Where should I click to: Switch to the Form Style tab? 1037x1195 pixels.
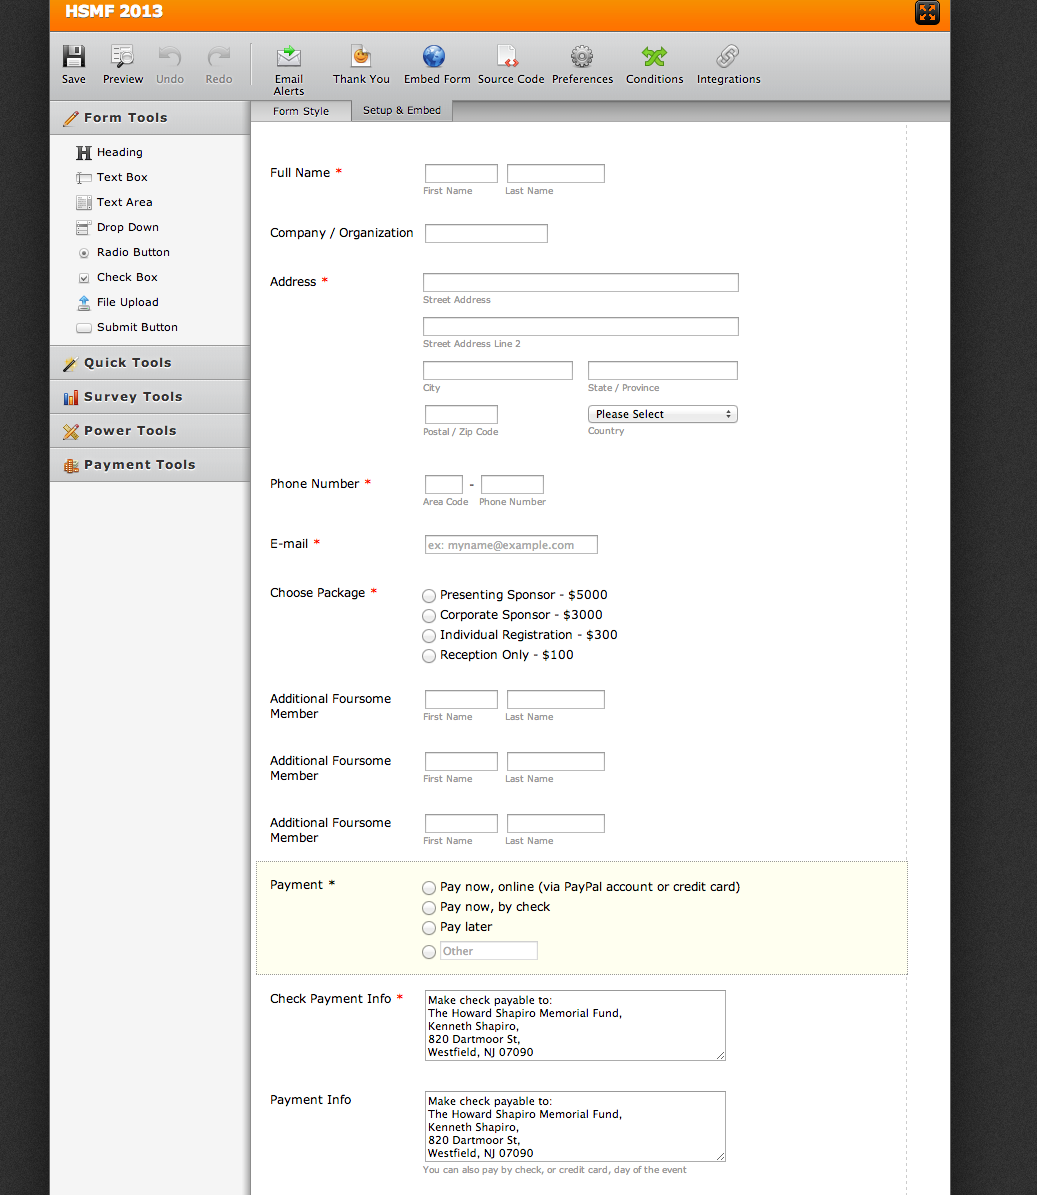point(301,111)
